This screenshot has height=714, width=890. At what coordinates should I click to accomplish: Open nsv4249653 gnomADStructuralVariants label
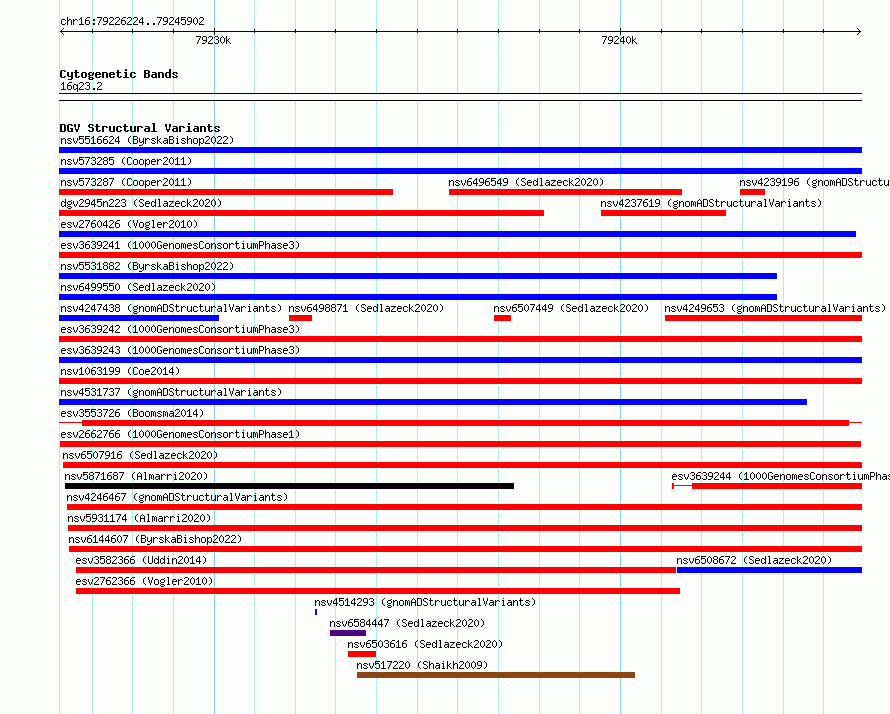click(x=775, y=308)
